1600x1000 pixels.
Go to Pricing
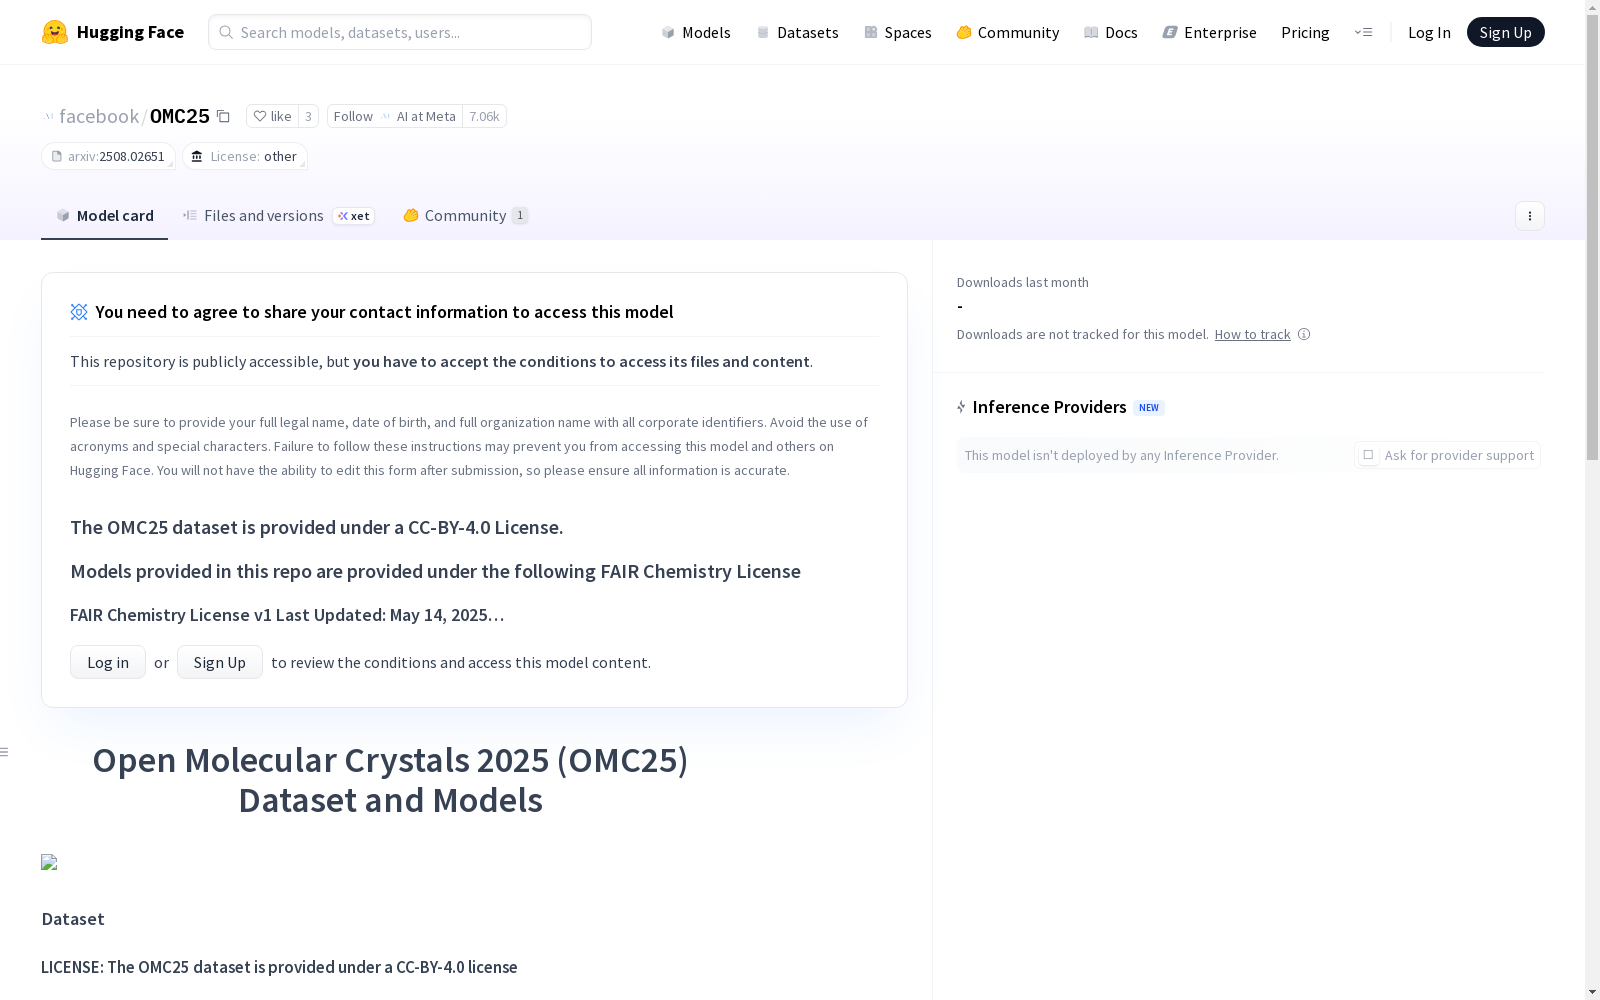point(1305,32)
